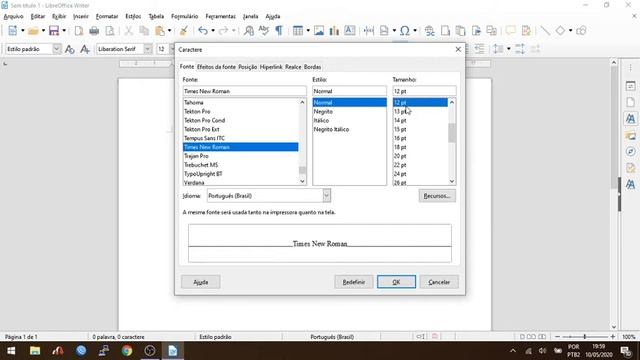Viewport: 640px width, 360px height.
Task: Click the Insert comment icon
Action: click(x=510, y=31)
